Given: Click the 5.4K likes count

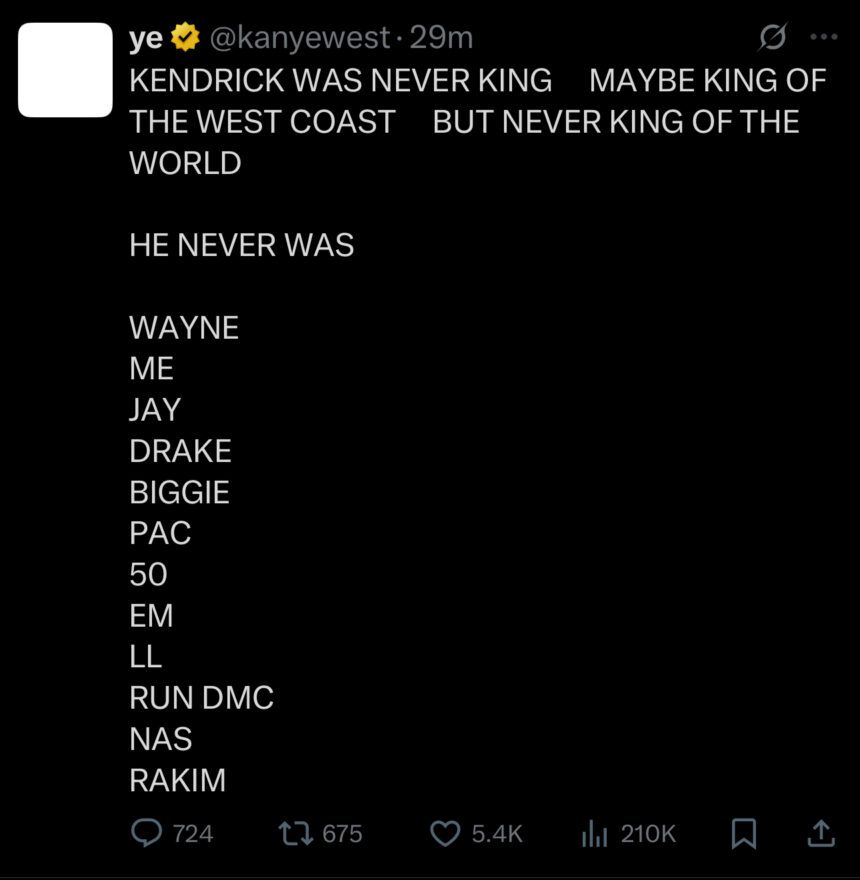Looking at the screenshot, I should 497,833.
